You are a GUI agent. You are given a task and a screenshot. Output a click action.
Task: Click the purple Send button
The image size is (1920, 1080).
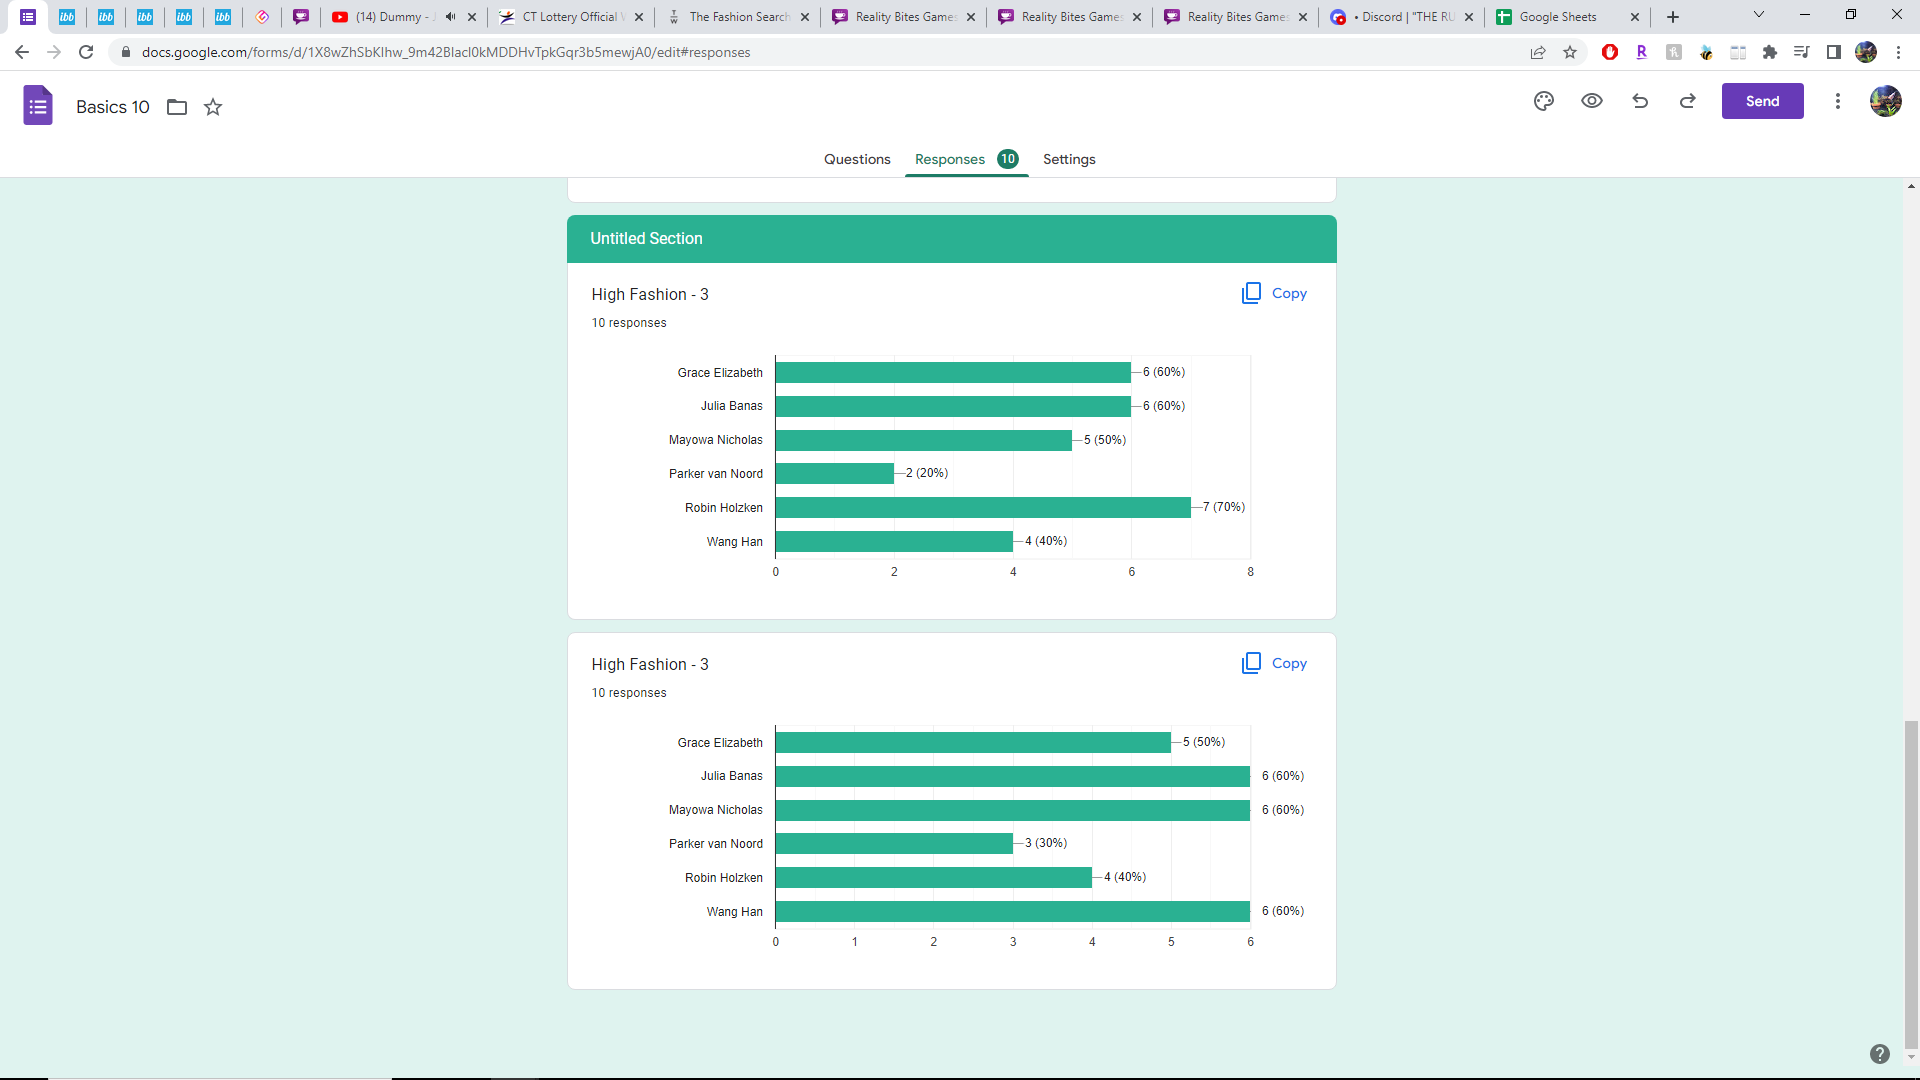(x=1762, y=101)
